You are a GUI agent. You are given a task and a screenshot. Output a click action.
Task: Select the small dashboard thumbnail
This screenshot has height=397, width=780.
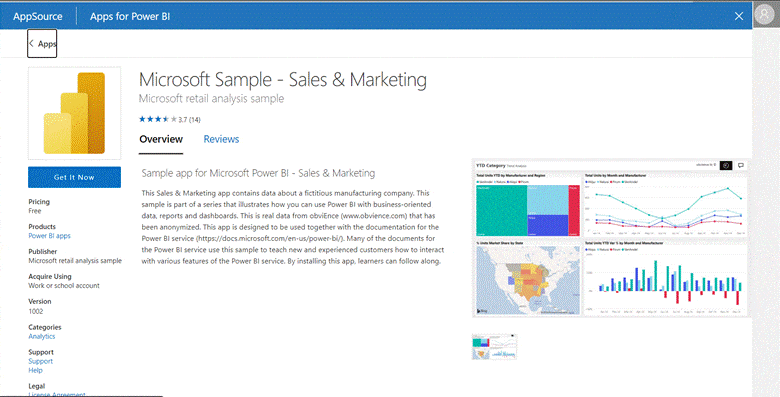pyautogui.click(x=494, y=347)
